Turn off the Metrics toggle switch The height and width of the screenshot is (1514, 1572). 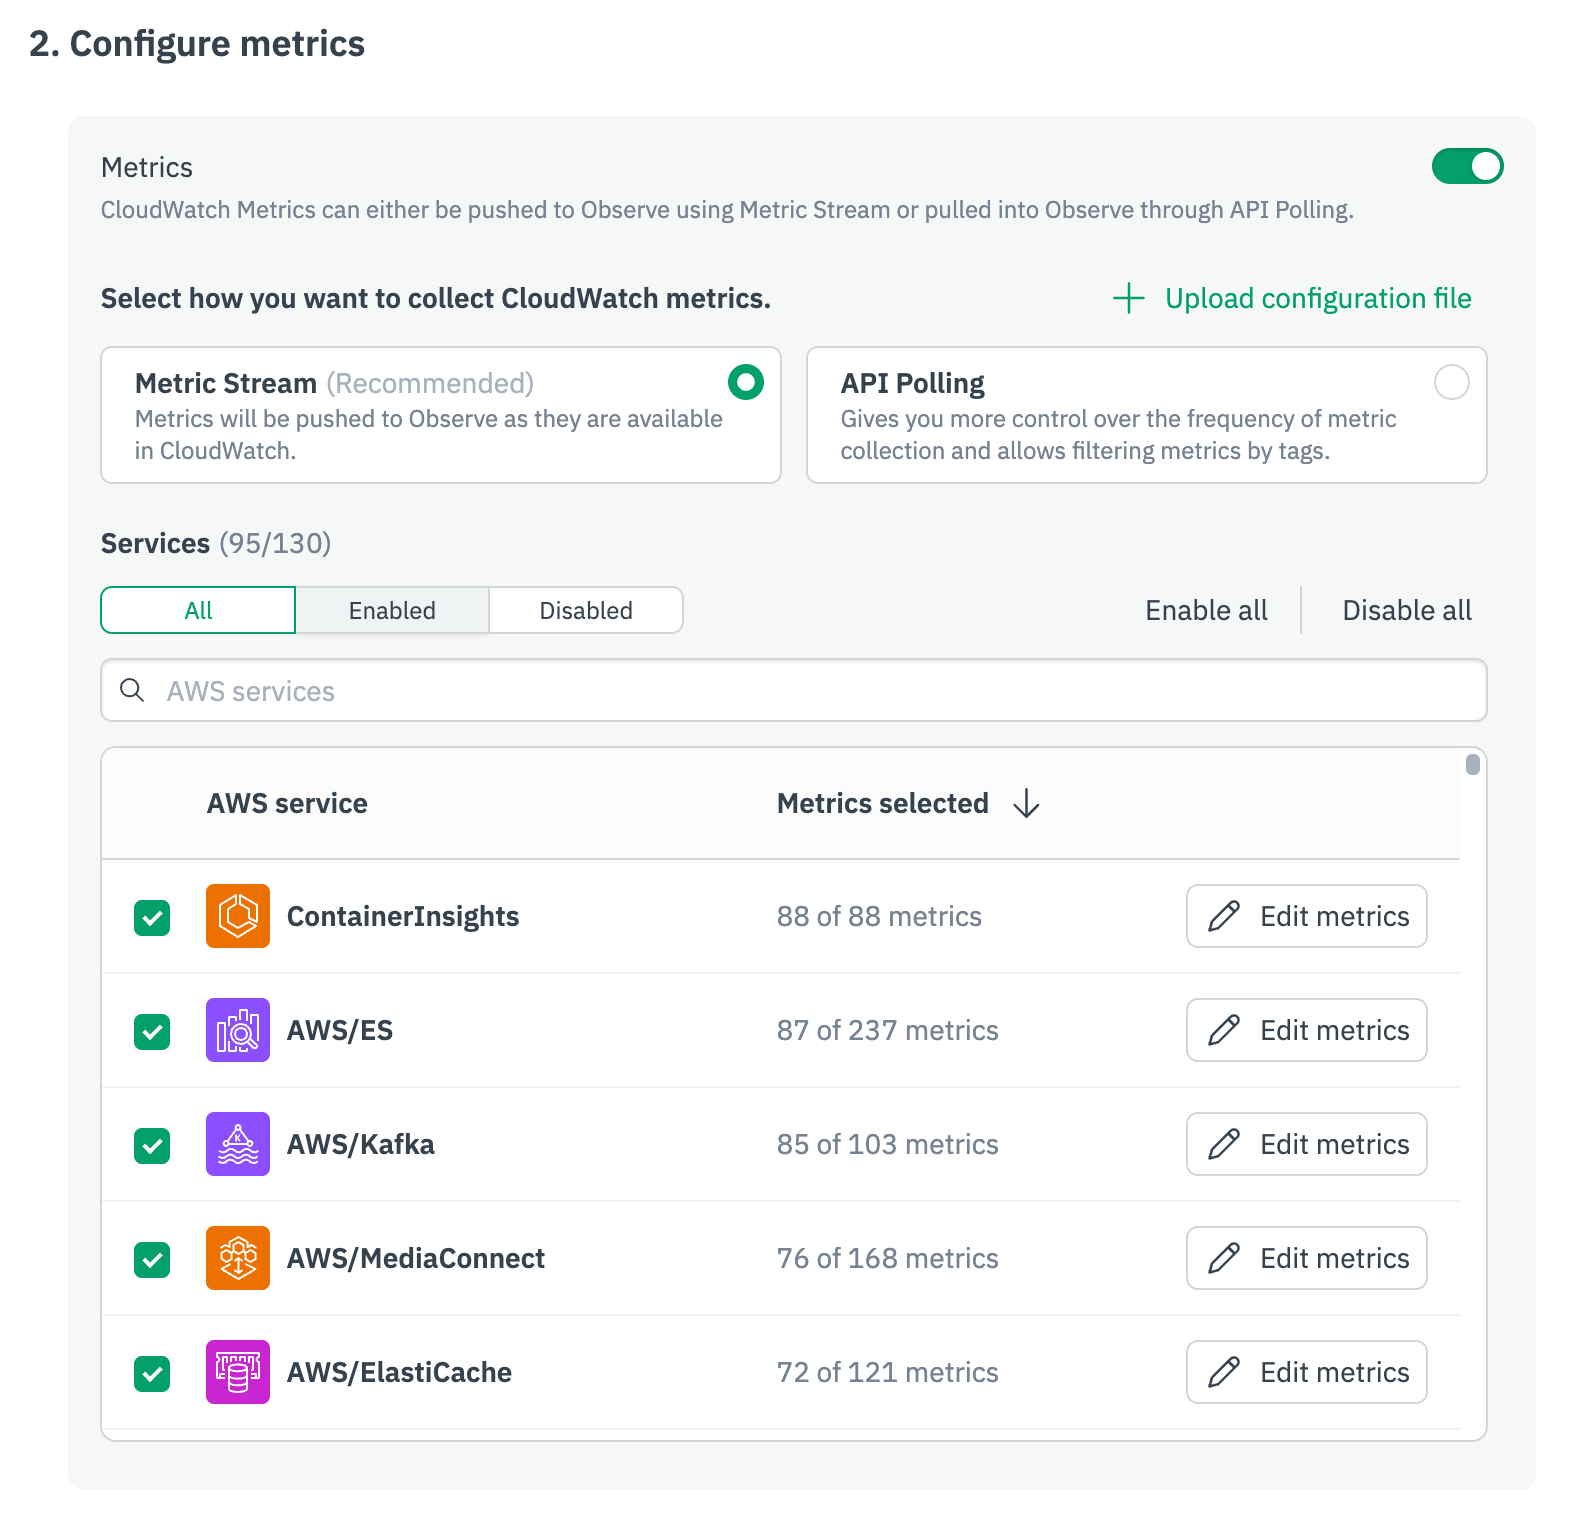pos(1467,166)
